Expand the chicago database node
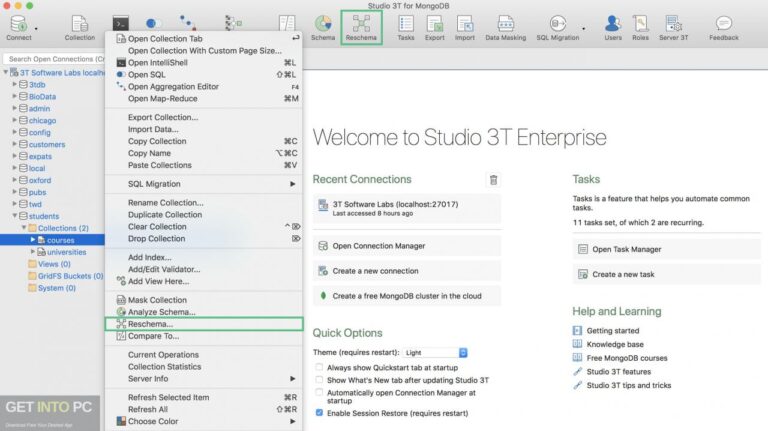The image size is (768, 431). 15,120
